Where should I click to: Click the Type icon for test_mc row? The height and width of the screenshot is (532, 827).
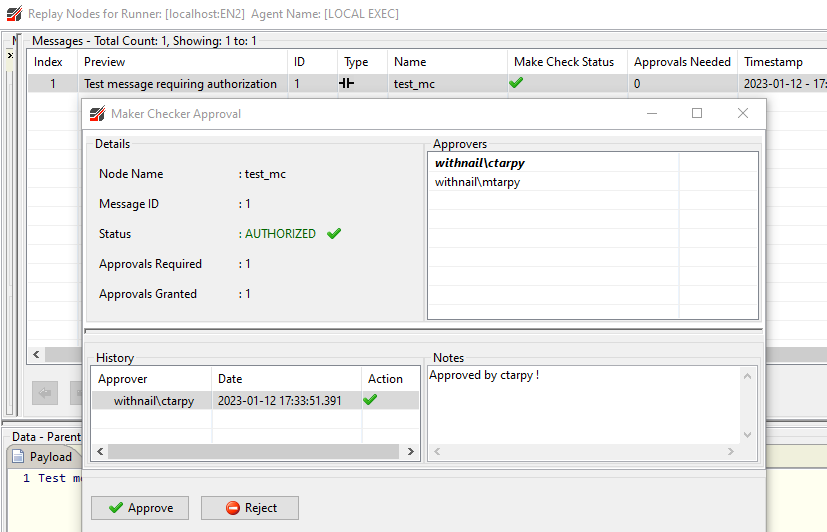pos(347,84)
